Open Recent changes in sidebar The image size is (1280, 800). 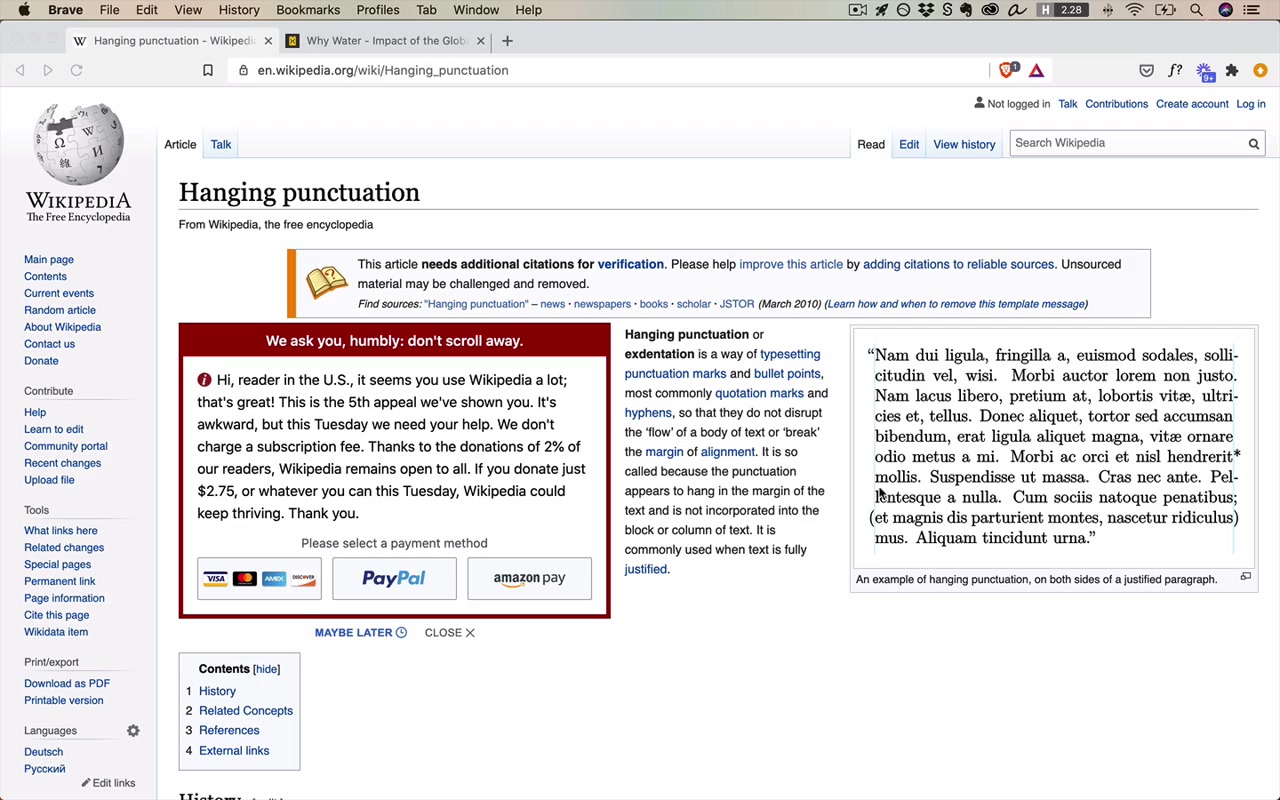[62, 463]
